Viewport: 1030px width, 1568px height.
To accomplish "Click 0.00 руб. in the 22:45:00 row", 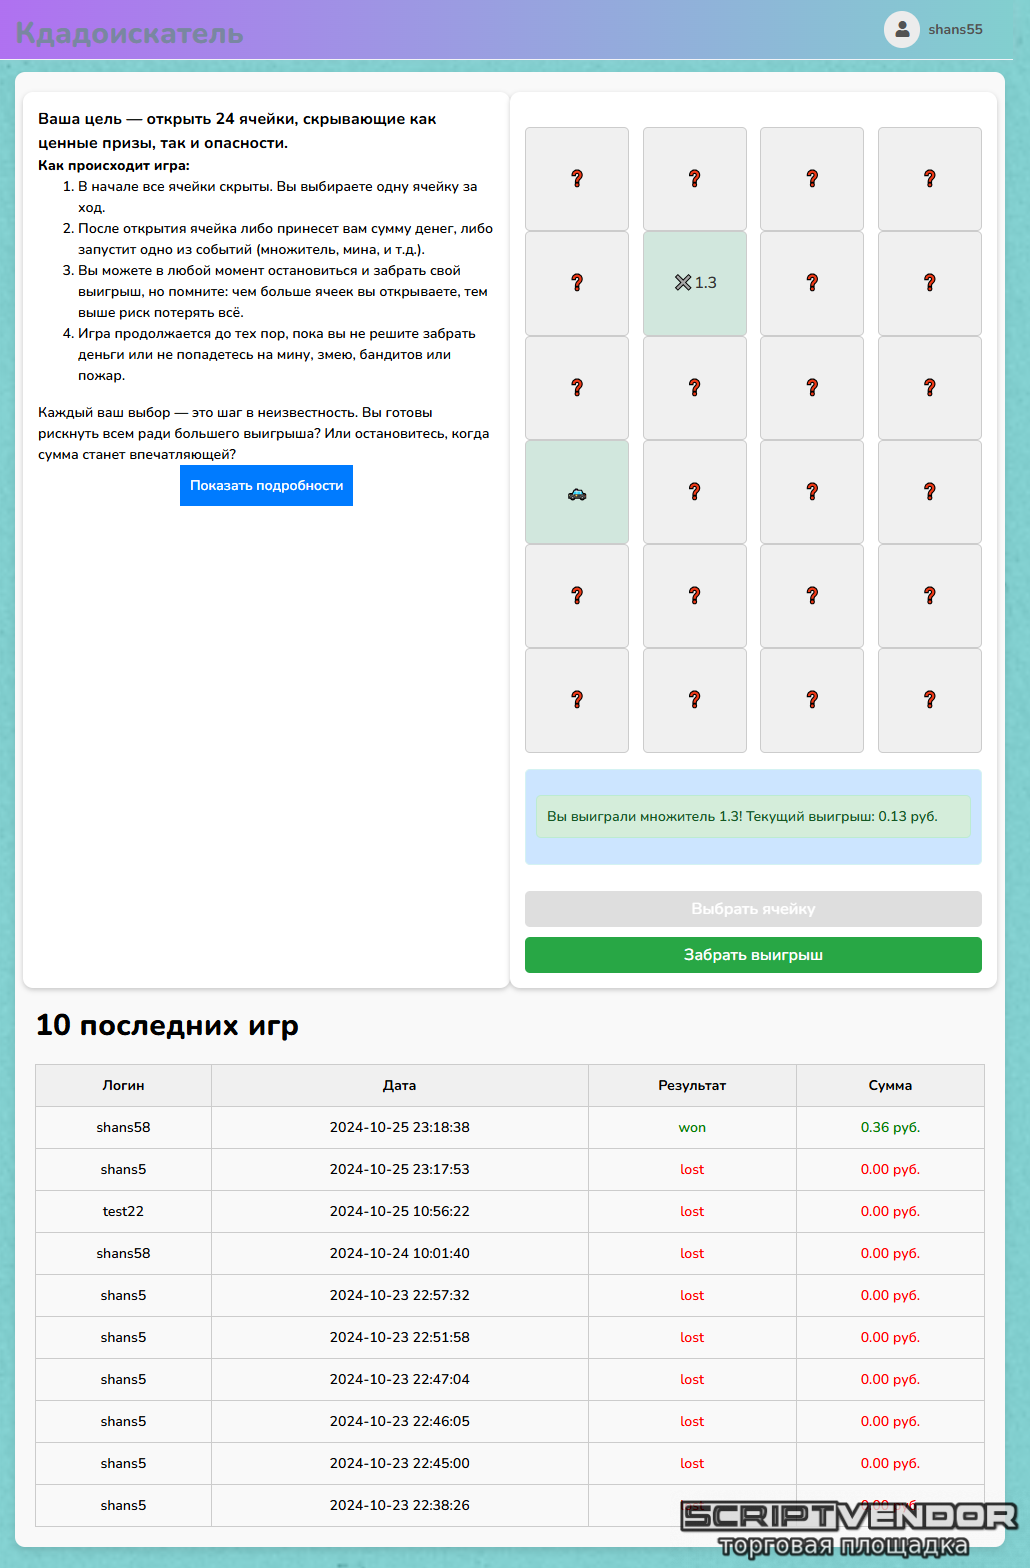I will coord(890,1463).
